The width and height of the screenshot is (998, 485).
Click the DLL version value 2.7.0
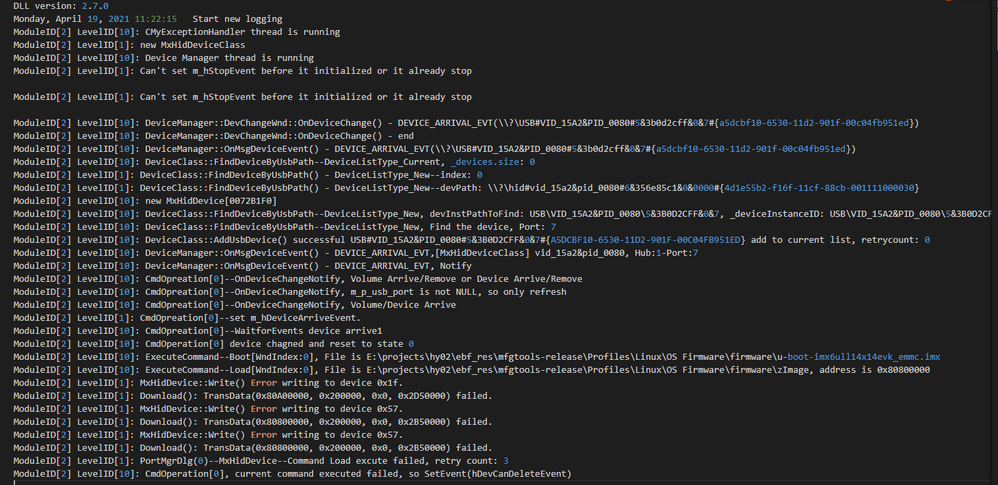pos(95,6)
